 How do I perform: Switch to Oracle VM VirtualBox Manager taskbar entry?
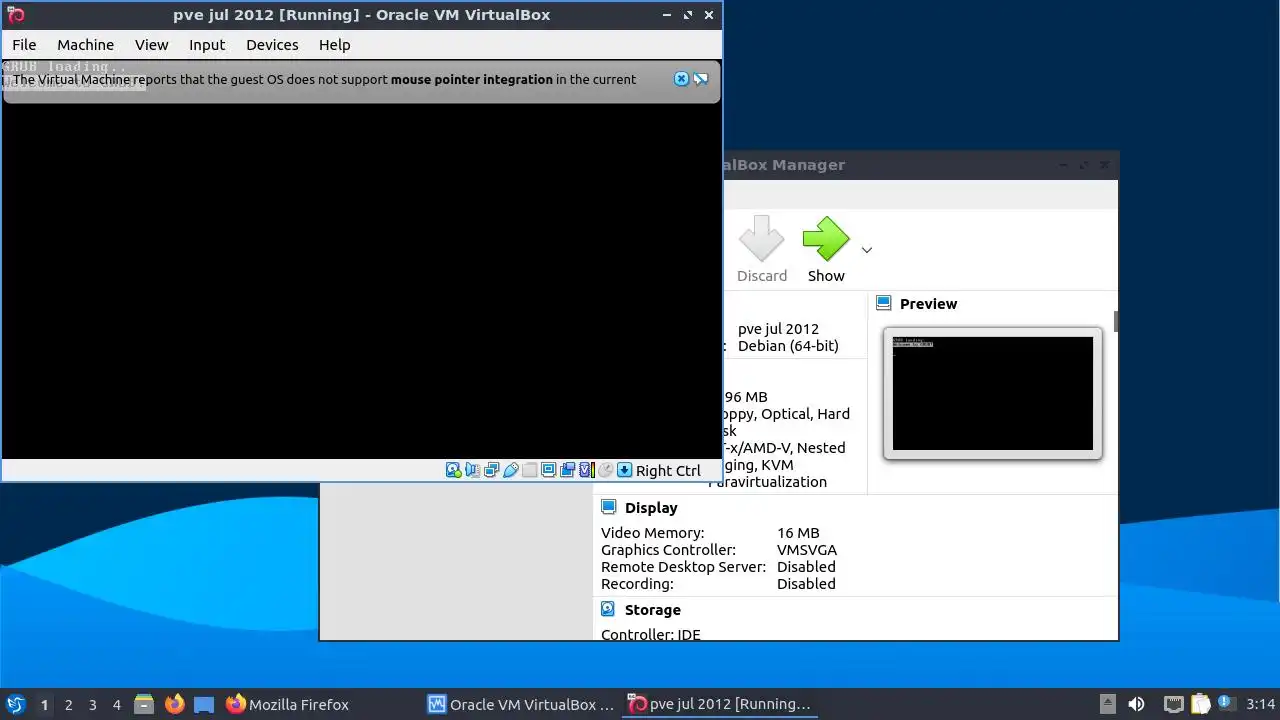point(521,704)
